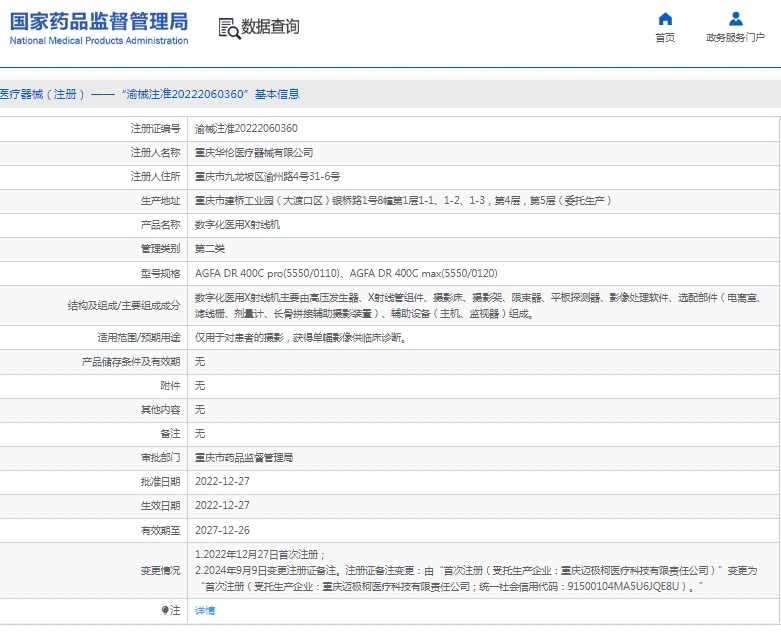Click the 首页 text label
The height and width of the screenshot is (632, 781).
coord(665,38)
